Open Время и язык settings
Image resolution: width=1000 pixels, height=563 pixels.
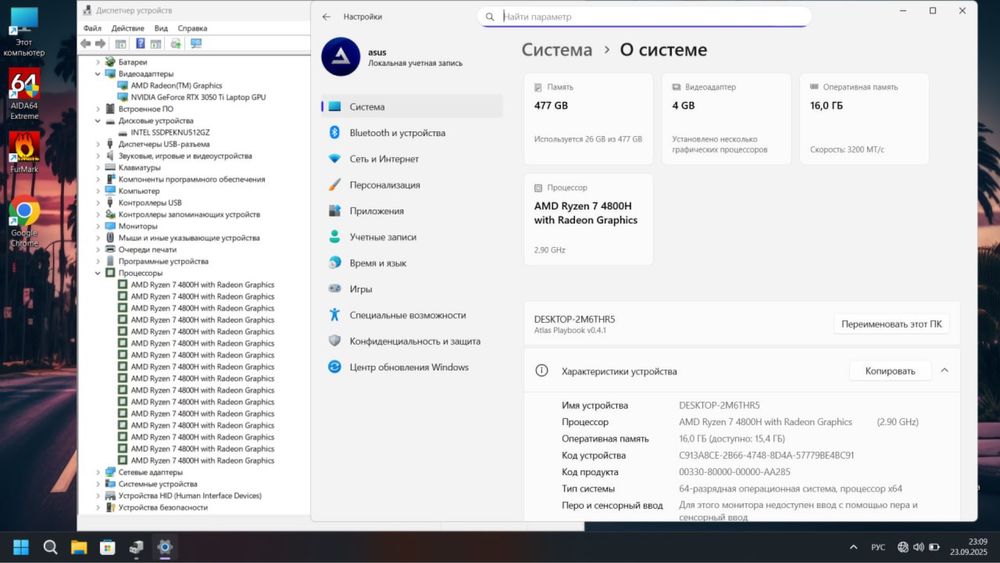click(412, 263)
